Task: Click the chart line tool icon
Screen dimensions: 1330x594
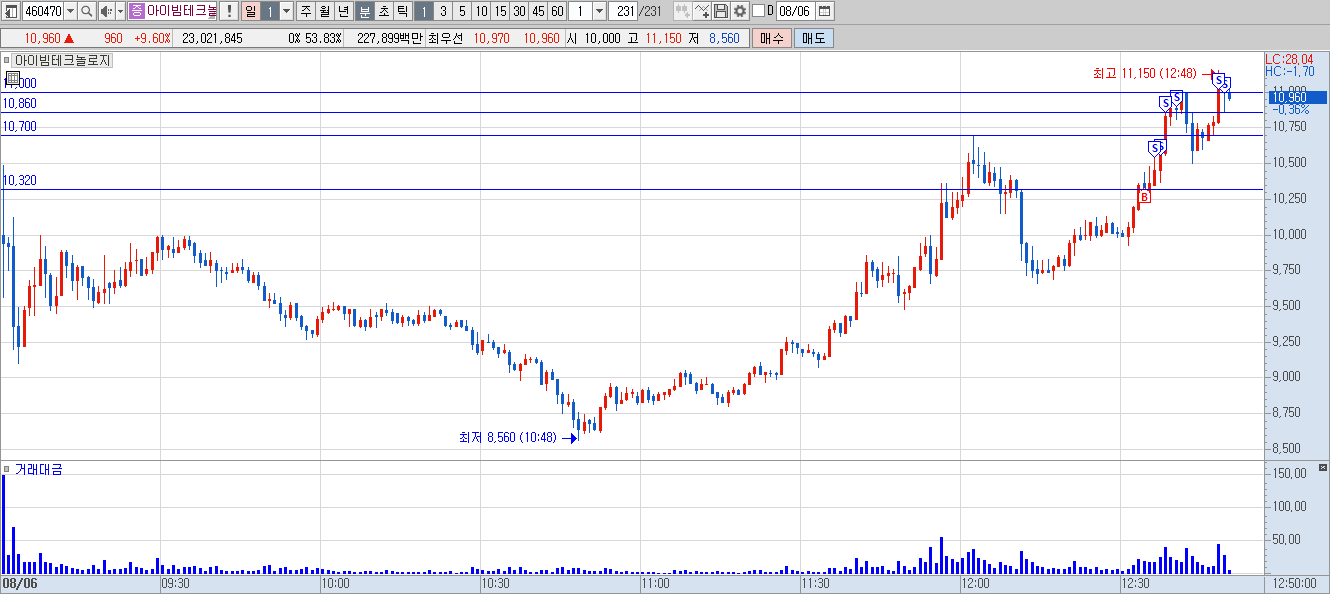Action: pyautogui.click(x=702, y=12)
